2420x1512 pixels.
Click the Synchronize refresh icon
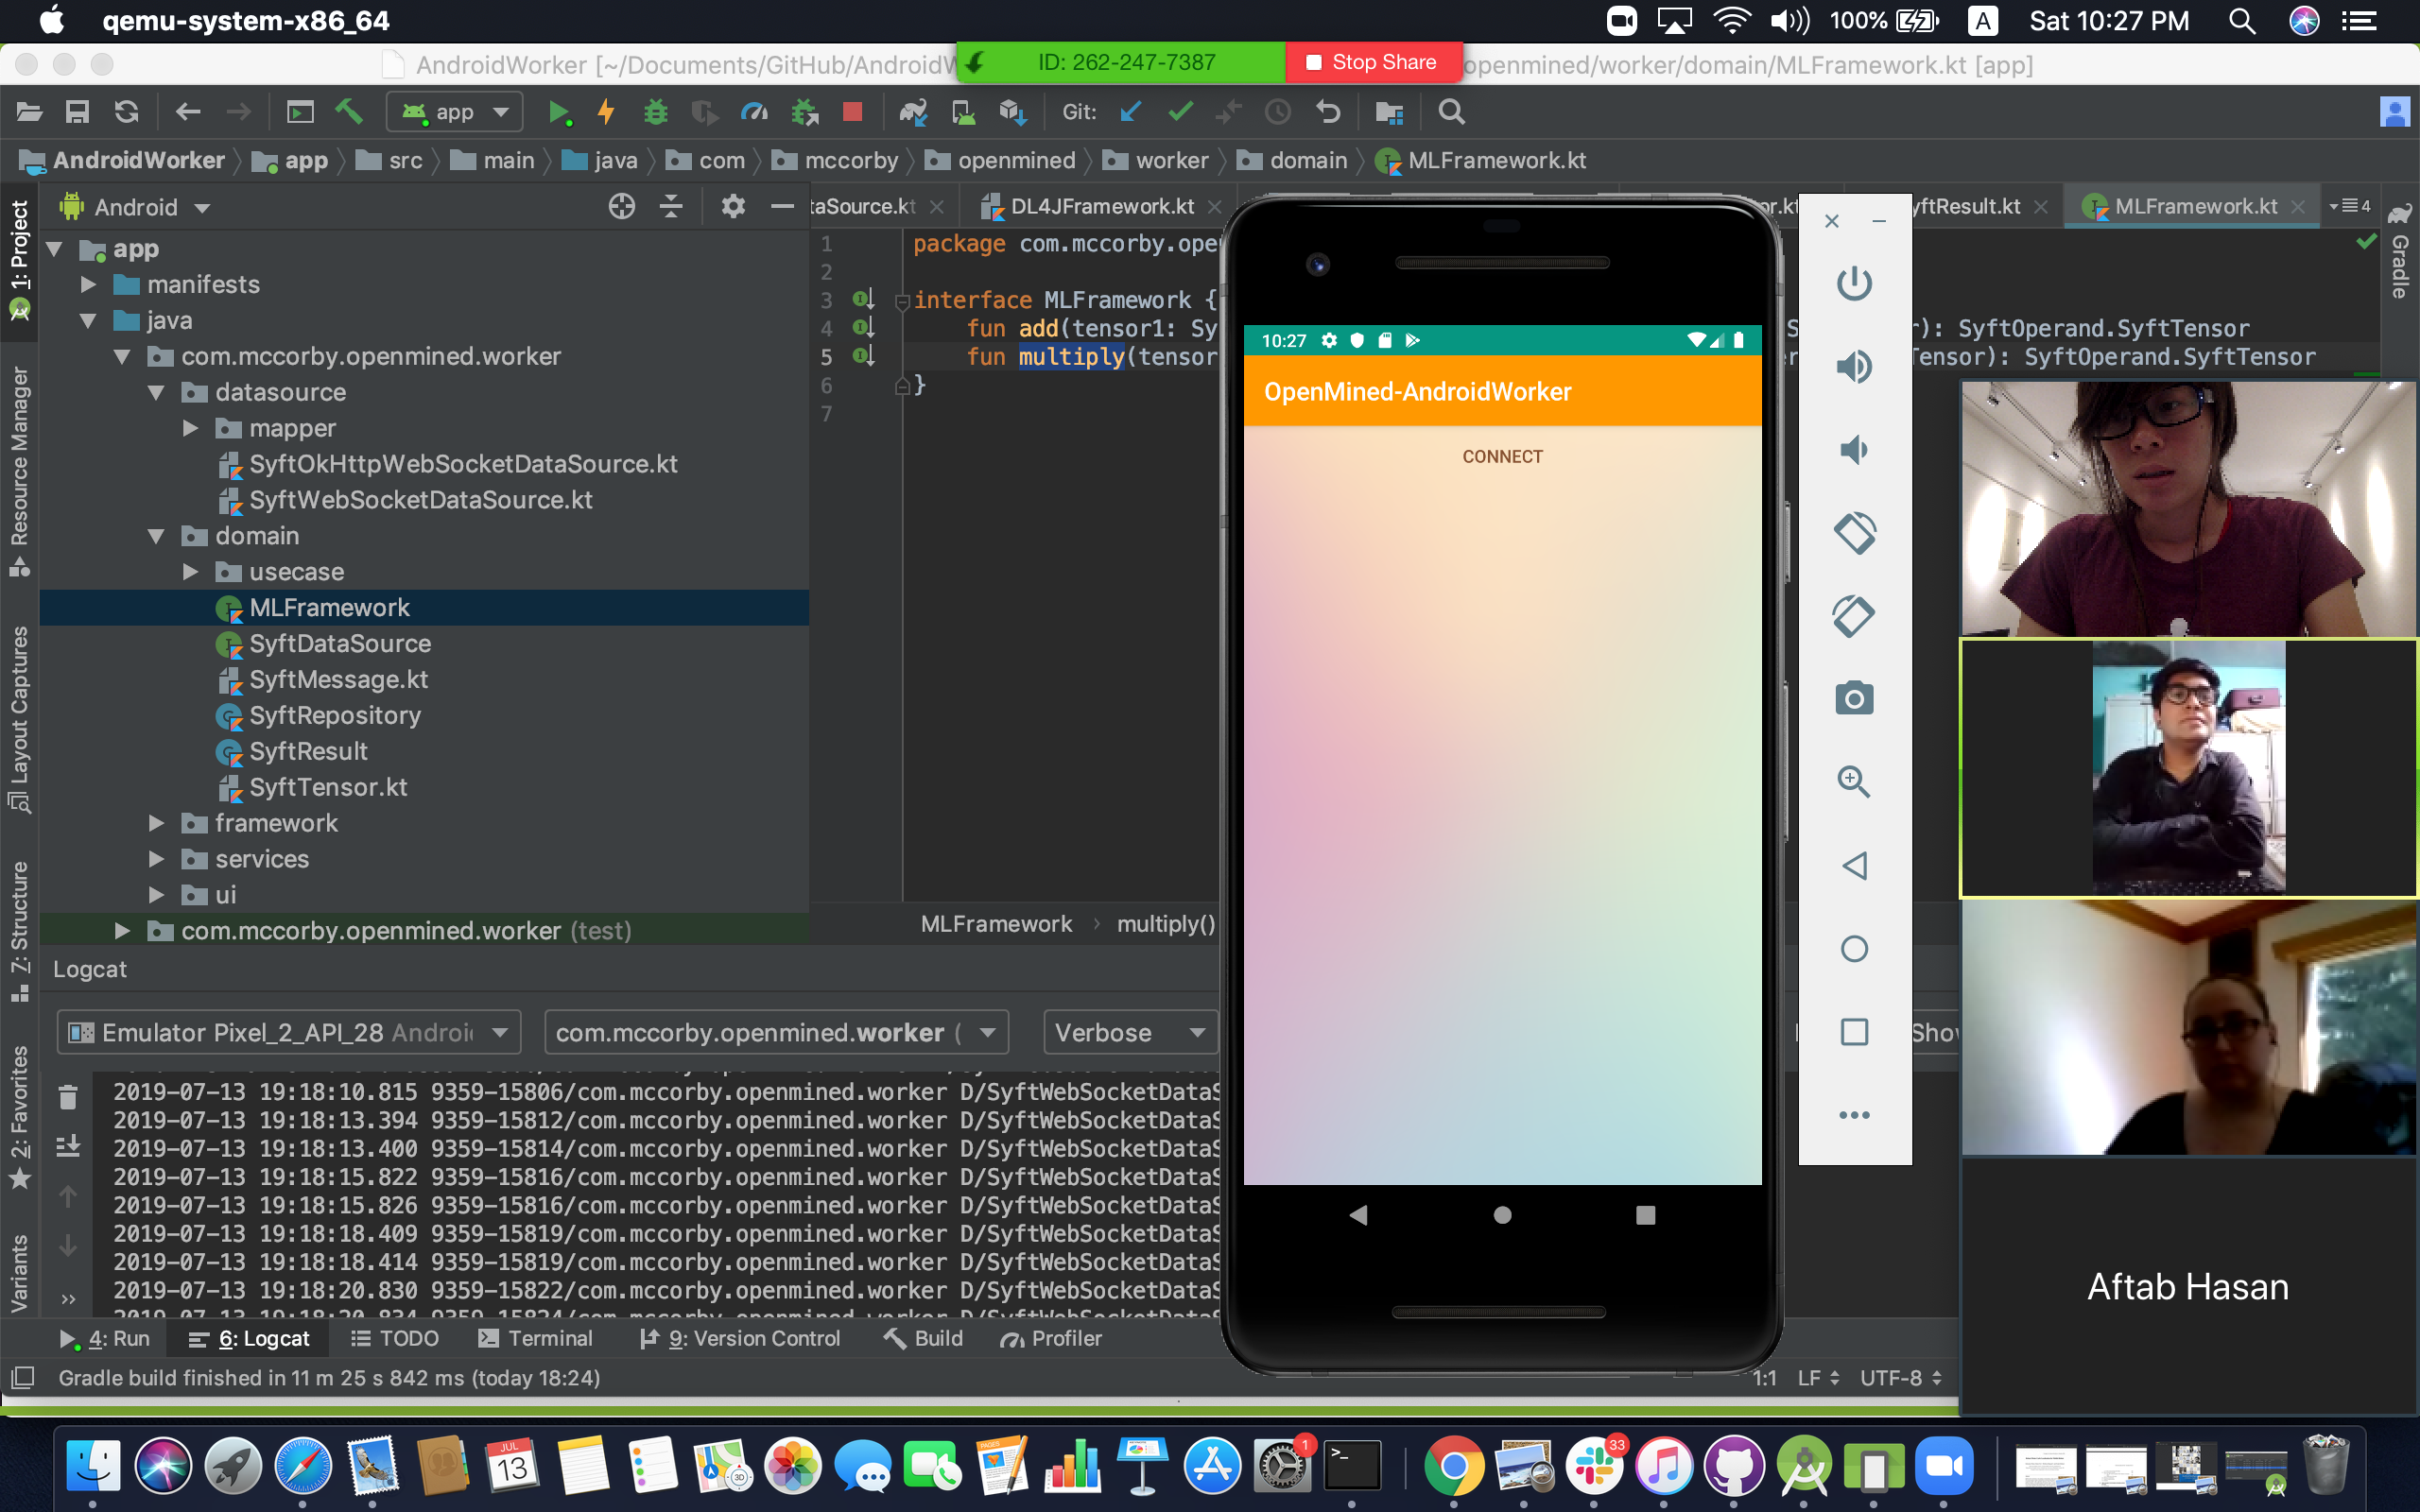pyautogui.click(x=126, y=112)
